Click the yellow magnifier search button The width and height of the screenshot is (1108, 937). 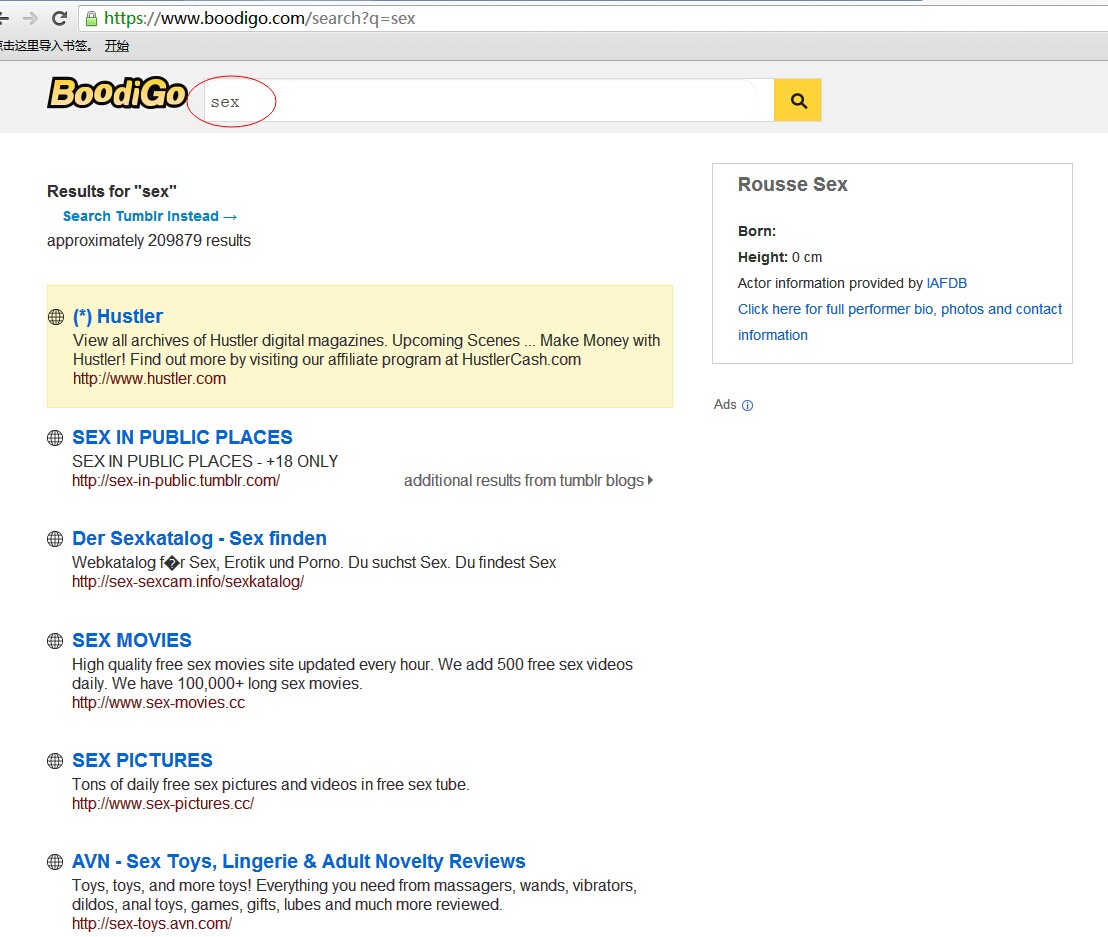coord(797,100)
